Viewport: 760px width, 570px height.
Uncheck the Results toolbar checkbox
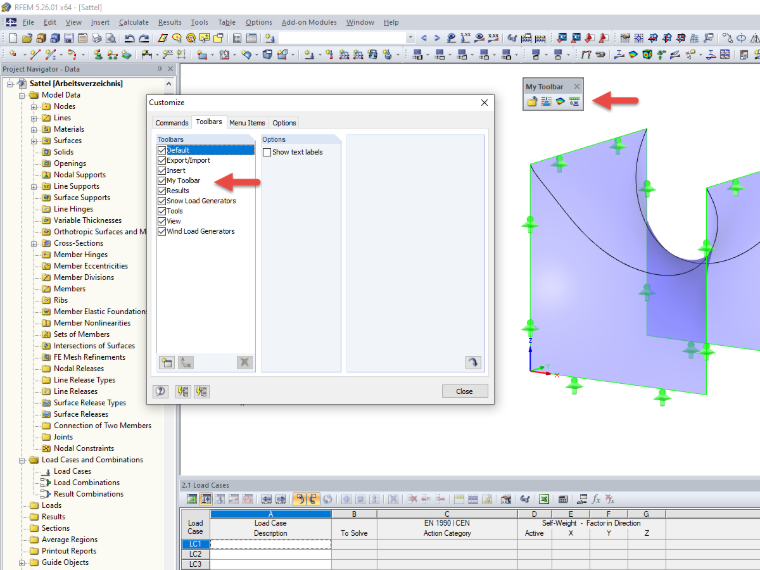click(162, 191)
